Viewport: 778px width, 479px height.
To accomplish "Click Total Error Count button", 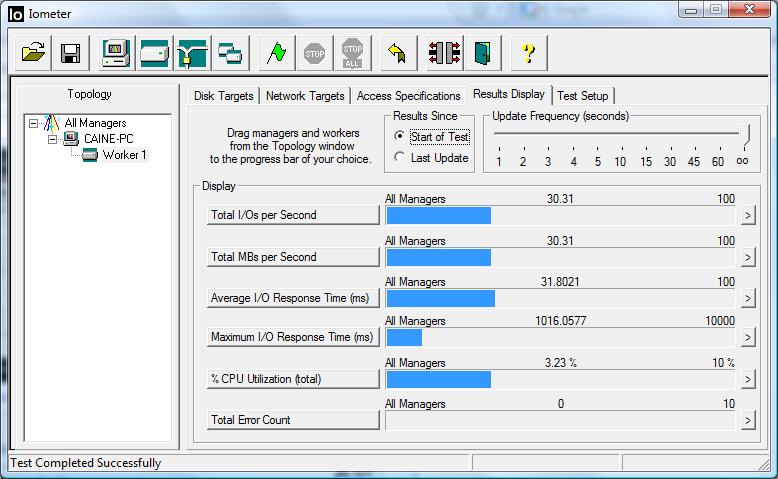I will click(x=293, y=420).
